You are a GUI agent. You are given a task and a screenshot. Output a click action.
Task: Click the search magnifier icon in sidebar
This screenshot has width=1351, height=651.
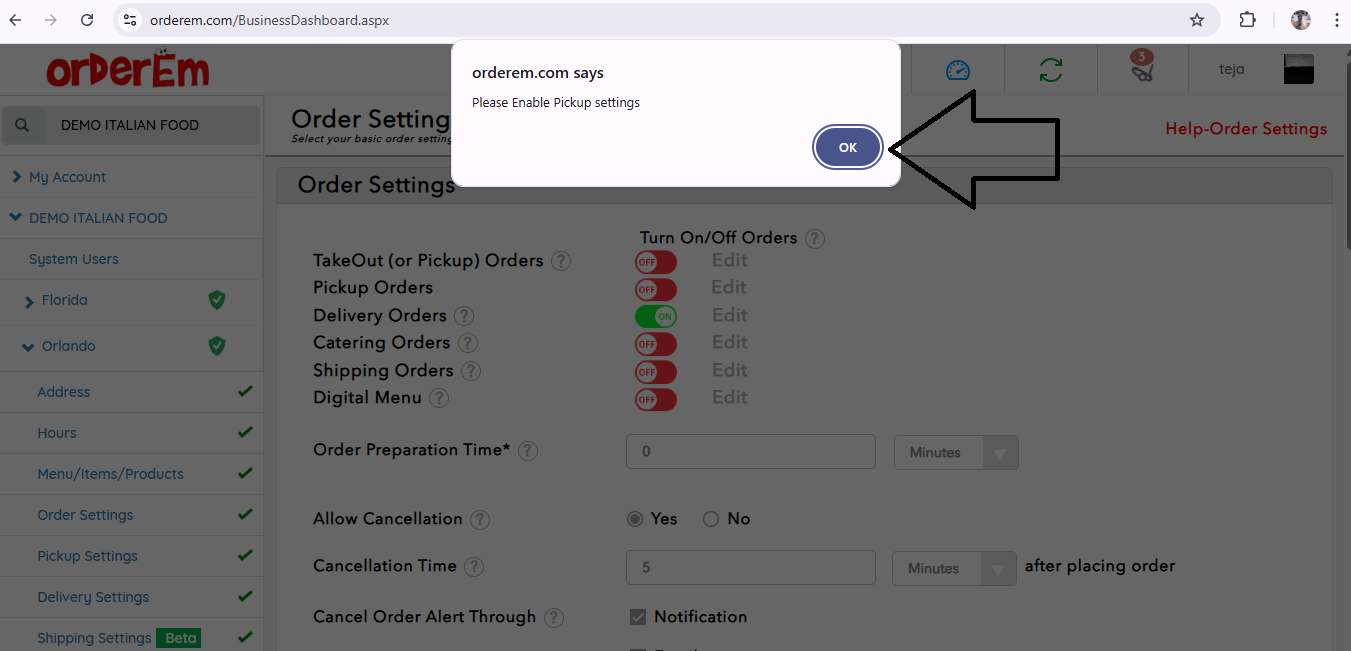(23, 125)
